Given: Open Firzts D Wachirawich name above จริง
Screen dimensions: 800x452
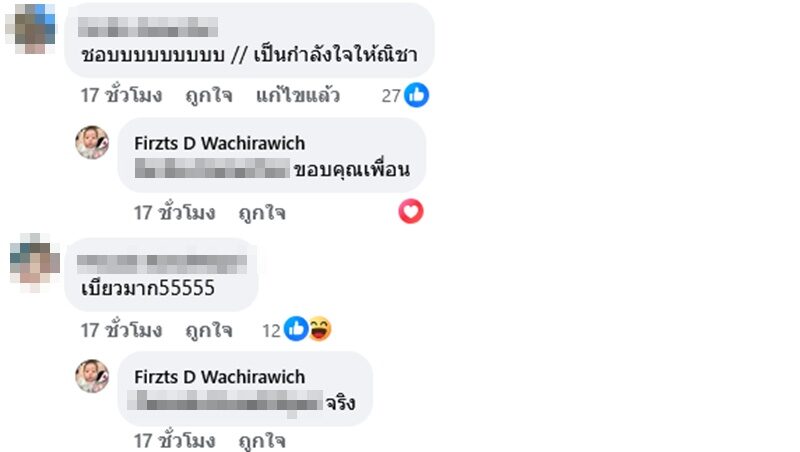Looking at the screenshot, I should coord(220,377).
